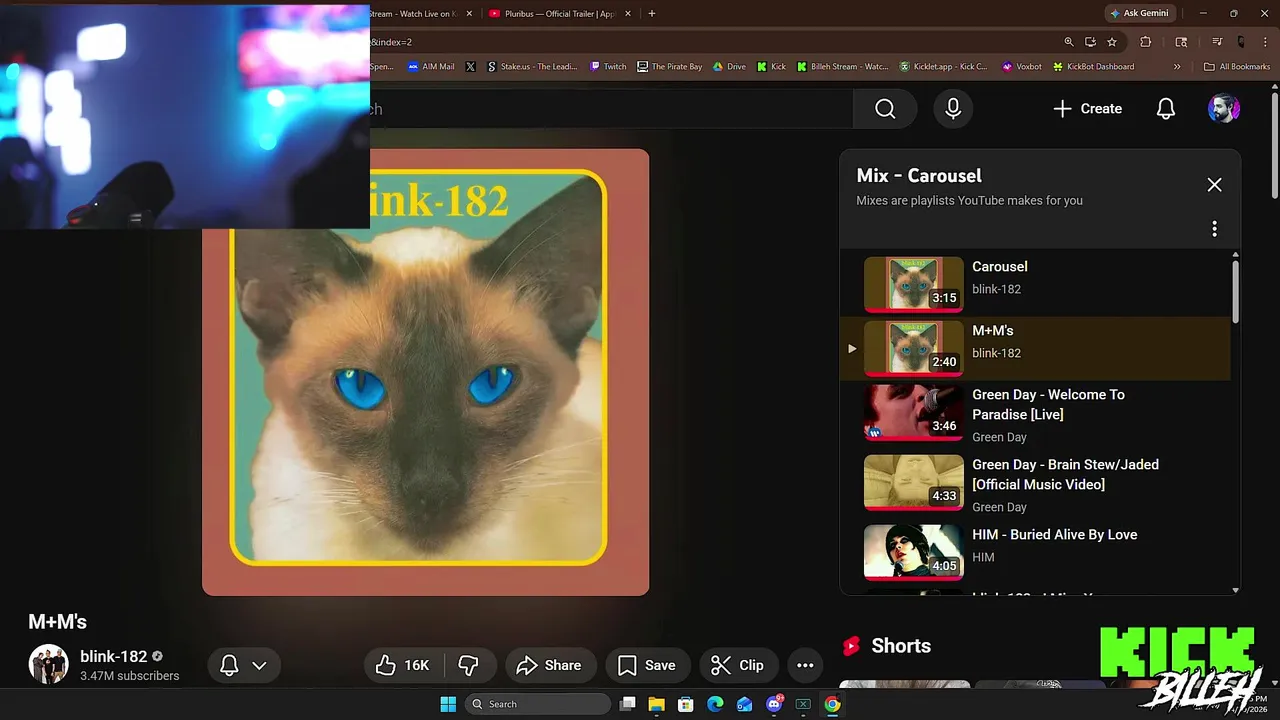
Task: Click 'HIM - Buried Alive By Love' title
Action: click(1054, 534)
